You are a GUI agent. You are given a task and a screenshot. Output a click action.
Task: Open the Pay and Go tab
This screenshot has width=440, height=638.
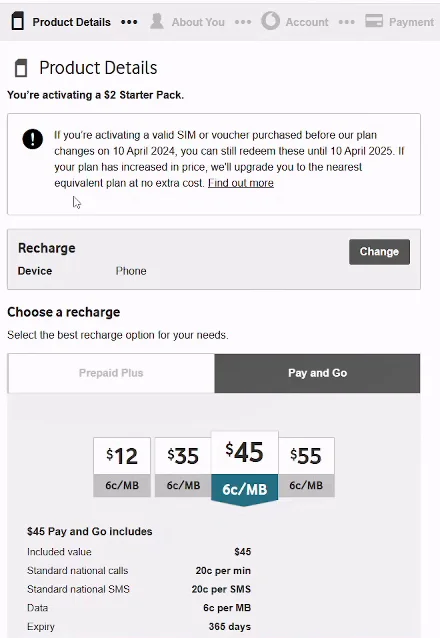317,373
